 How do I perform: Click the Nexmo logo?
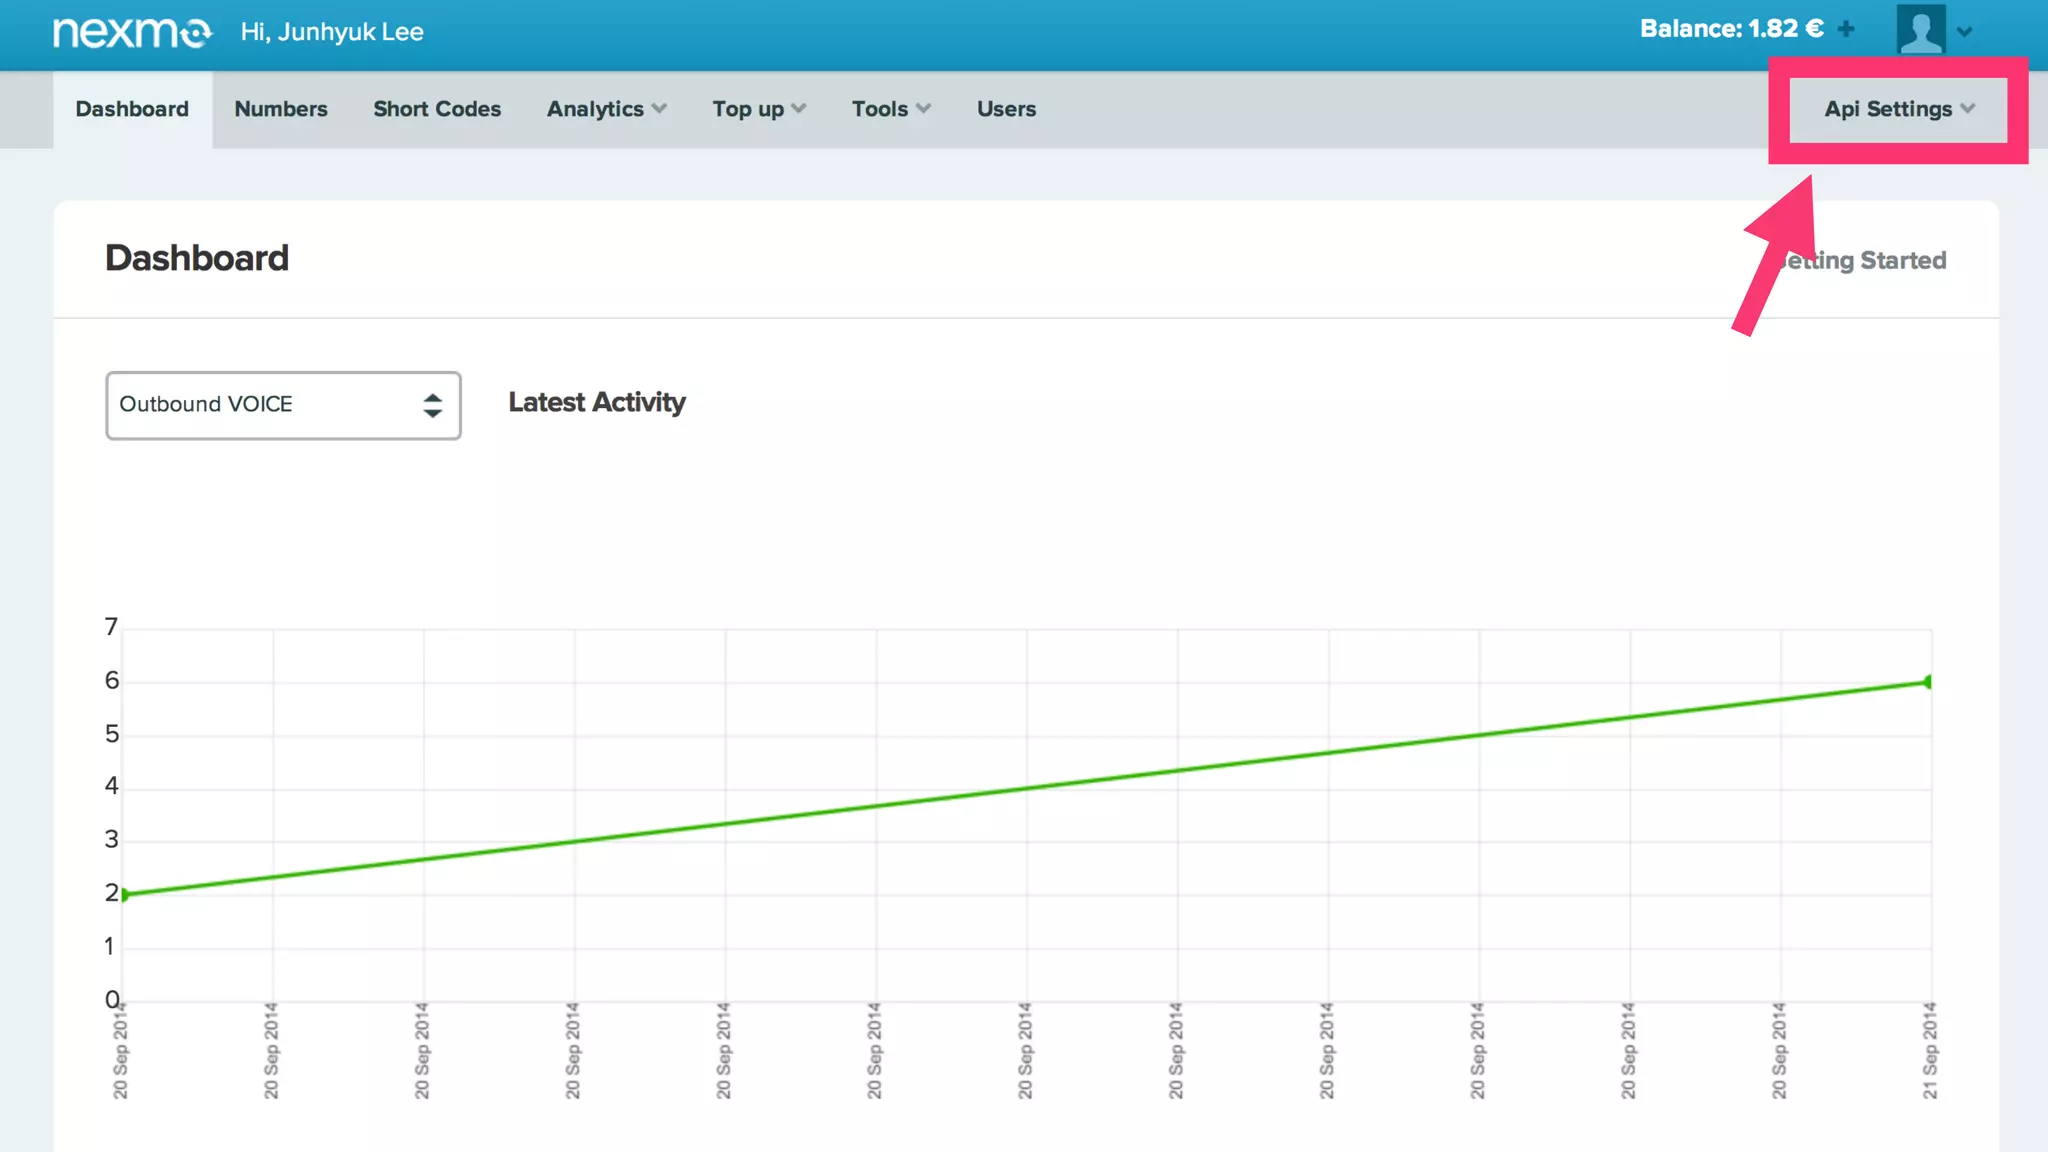pyautogui.click(x=132, y=32)
